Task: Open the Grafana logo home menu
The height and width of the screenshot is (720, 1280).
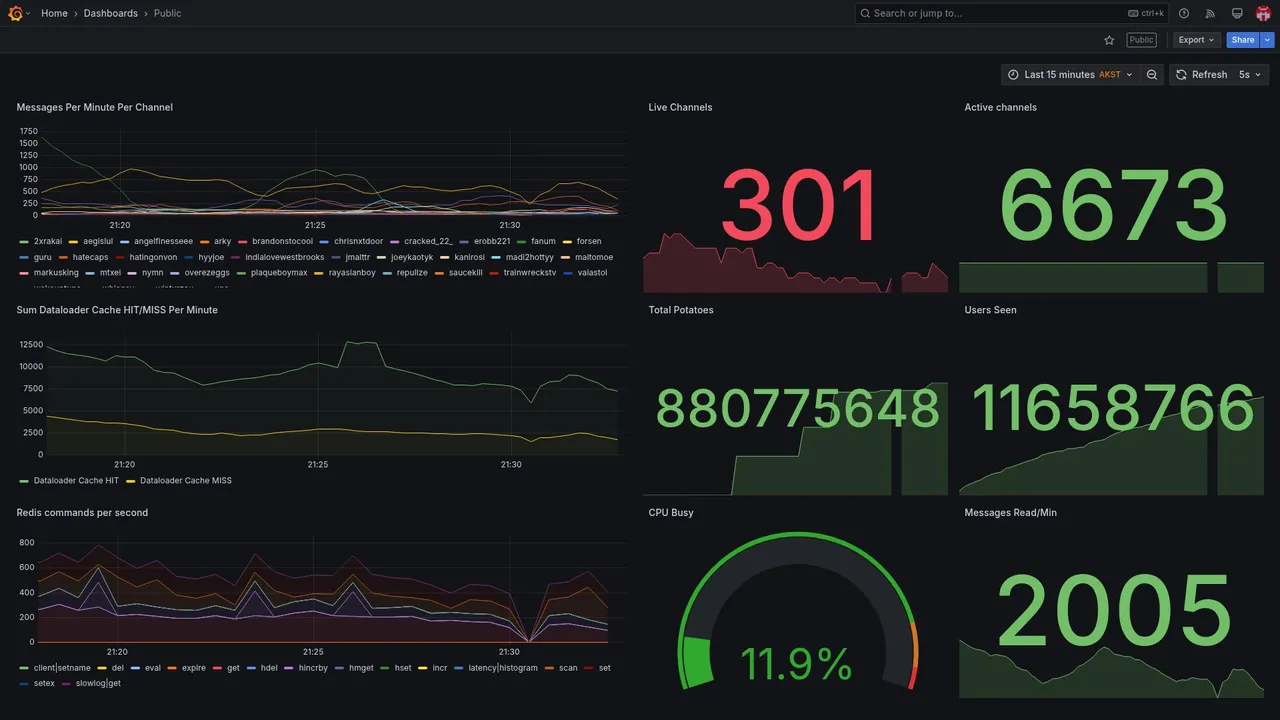Action: click(15, 13)
